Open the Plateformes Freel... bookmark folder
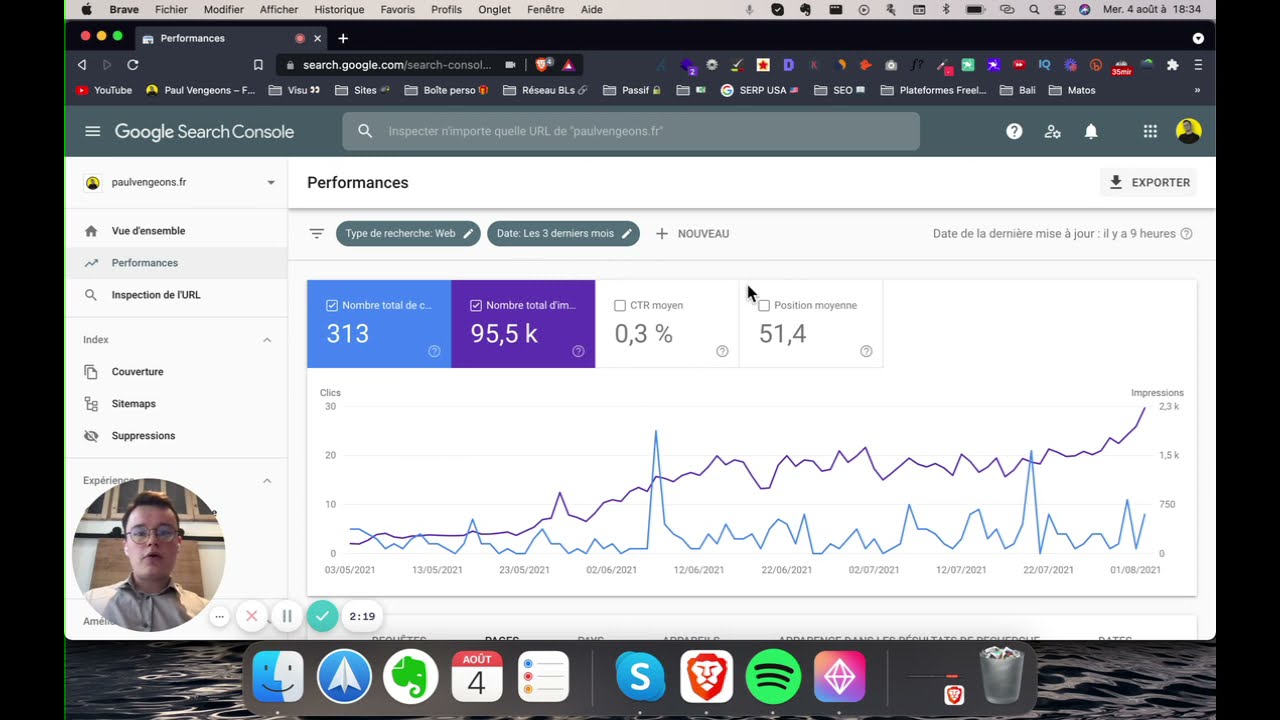The height and width of the screenshot is (720, 1280). pyautogui.click(x=933, y=90)
